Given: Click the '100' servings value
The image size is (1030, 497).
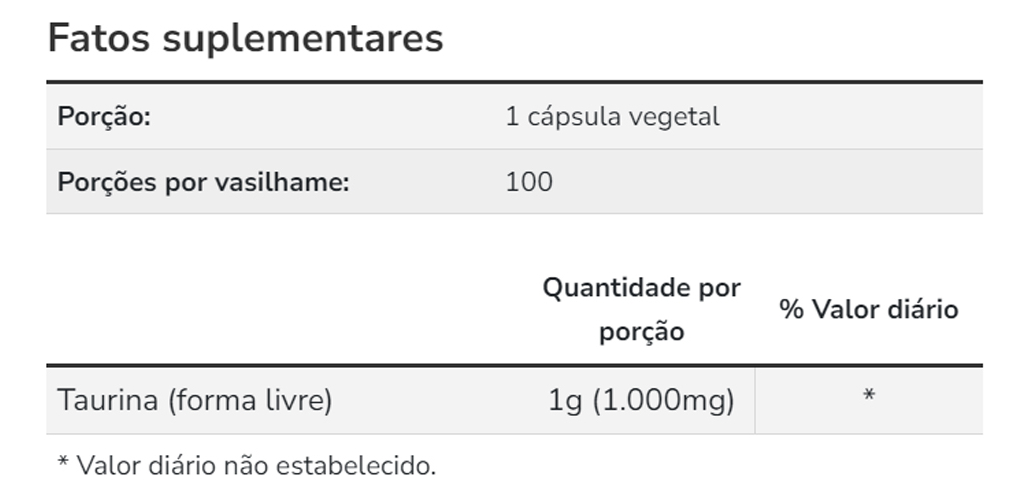Looking at the screenshot, I should click(x=529, y=182).
